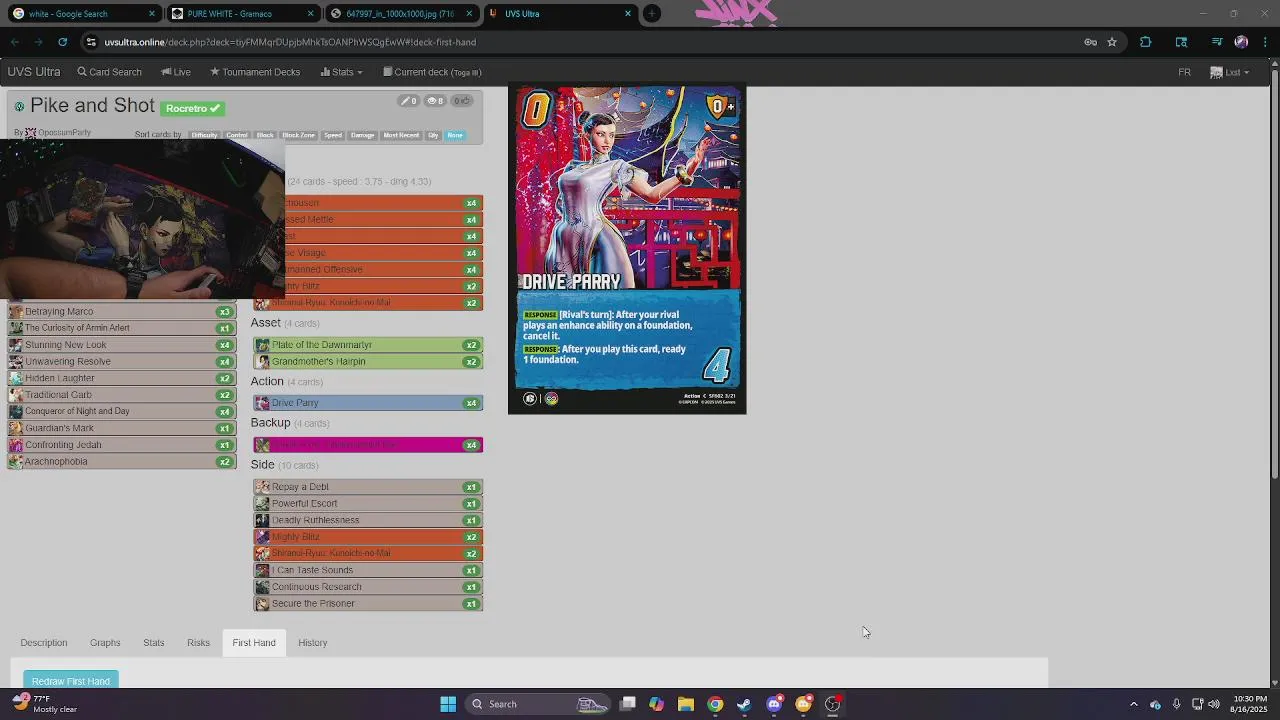The height and width of the screenshot is (720, 1280).
Task: Open Chrome media control icon
Action: coord(1217,42)
